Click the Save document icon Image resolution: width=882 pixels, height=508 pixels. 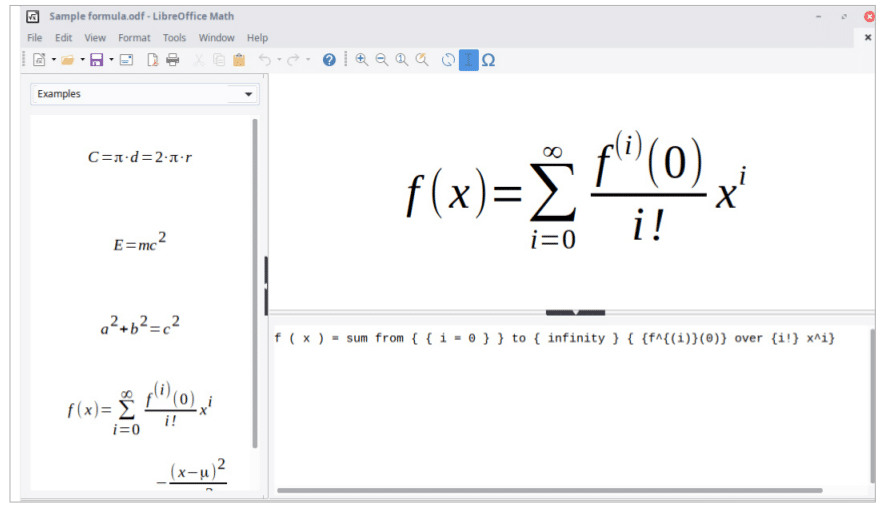point(96,60)
